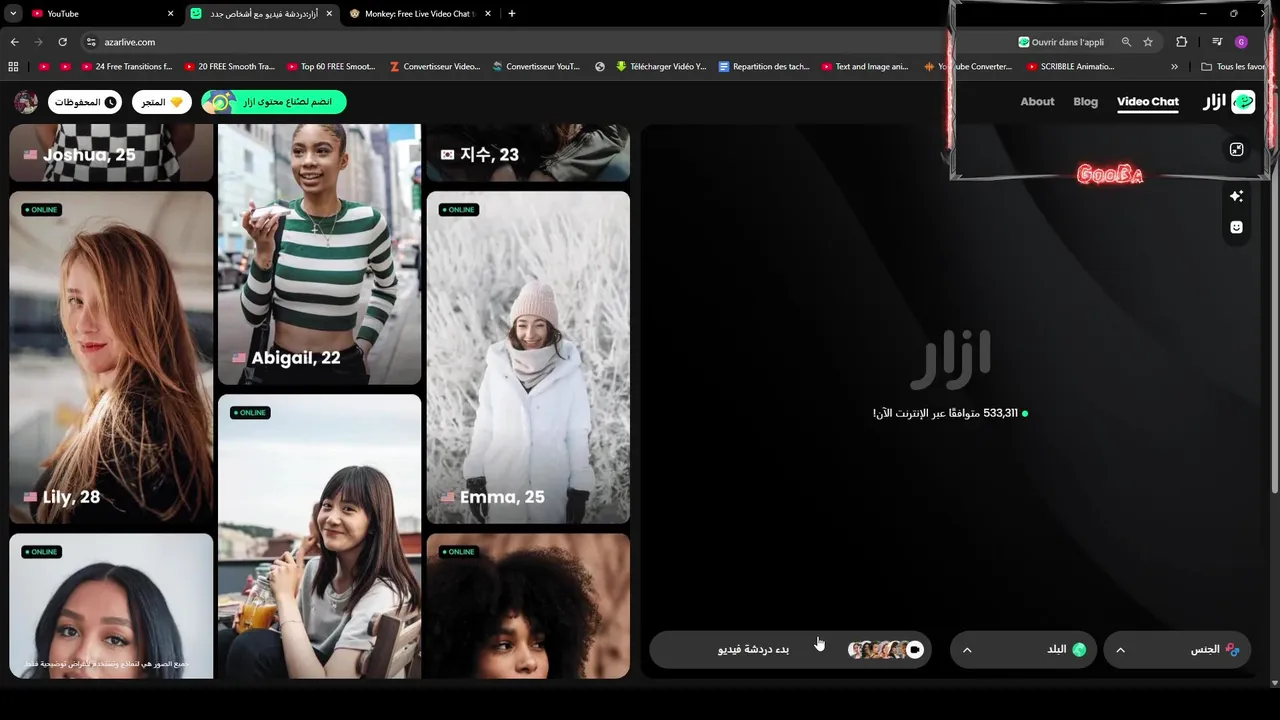Select the active Azar tab
Screen dimensions: 1280x720
(262, 14)
